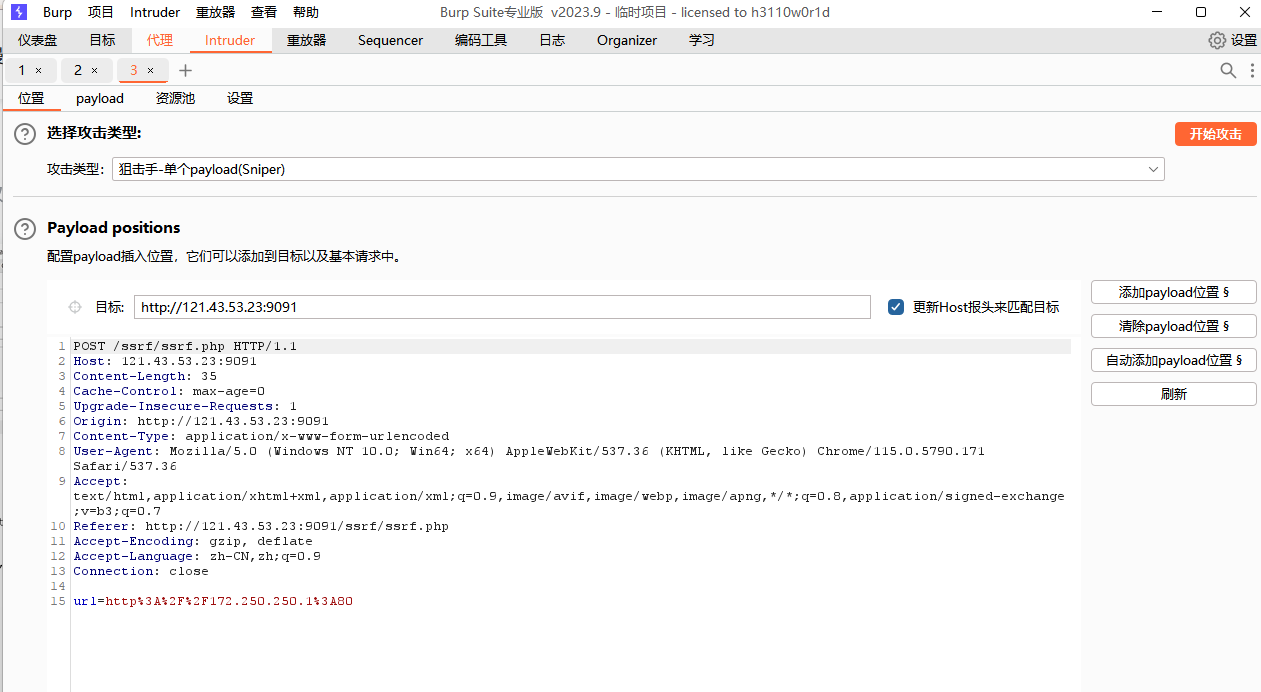Click help icon beside Payload positions

click(x=25, y=228)
